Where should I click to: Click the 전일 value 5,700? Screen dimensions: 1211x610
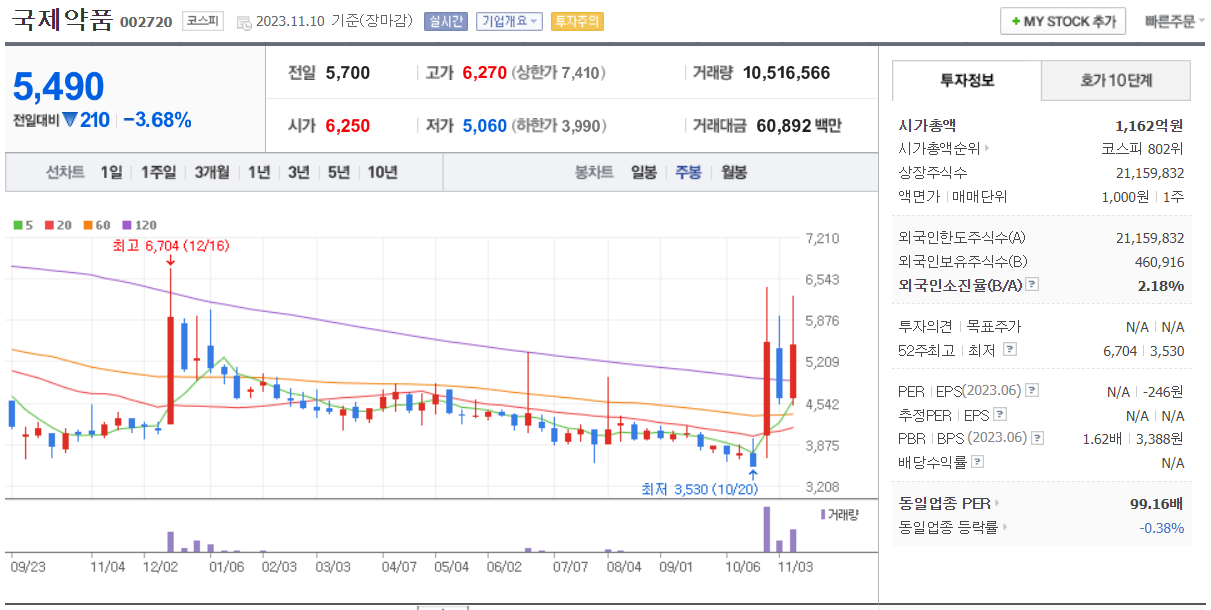348,73
